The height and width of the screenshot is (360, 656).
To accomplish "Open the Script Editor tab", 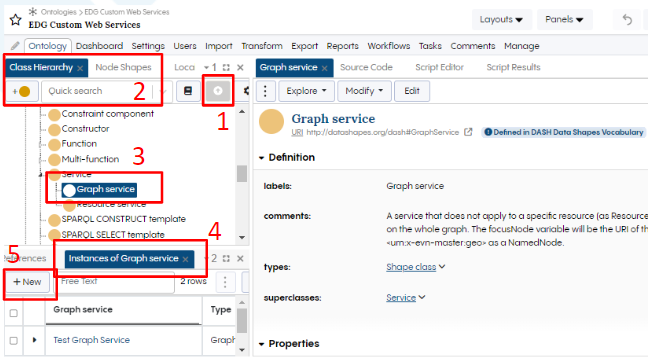I will (x=439, y=67).
